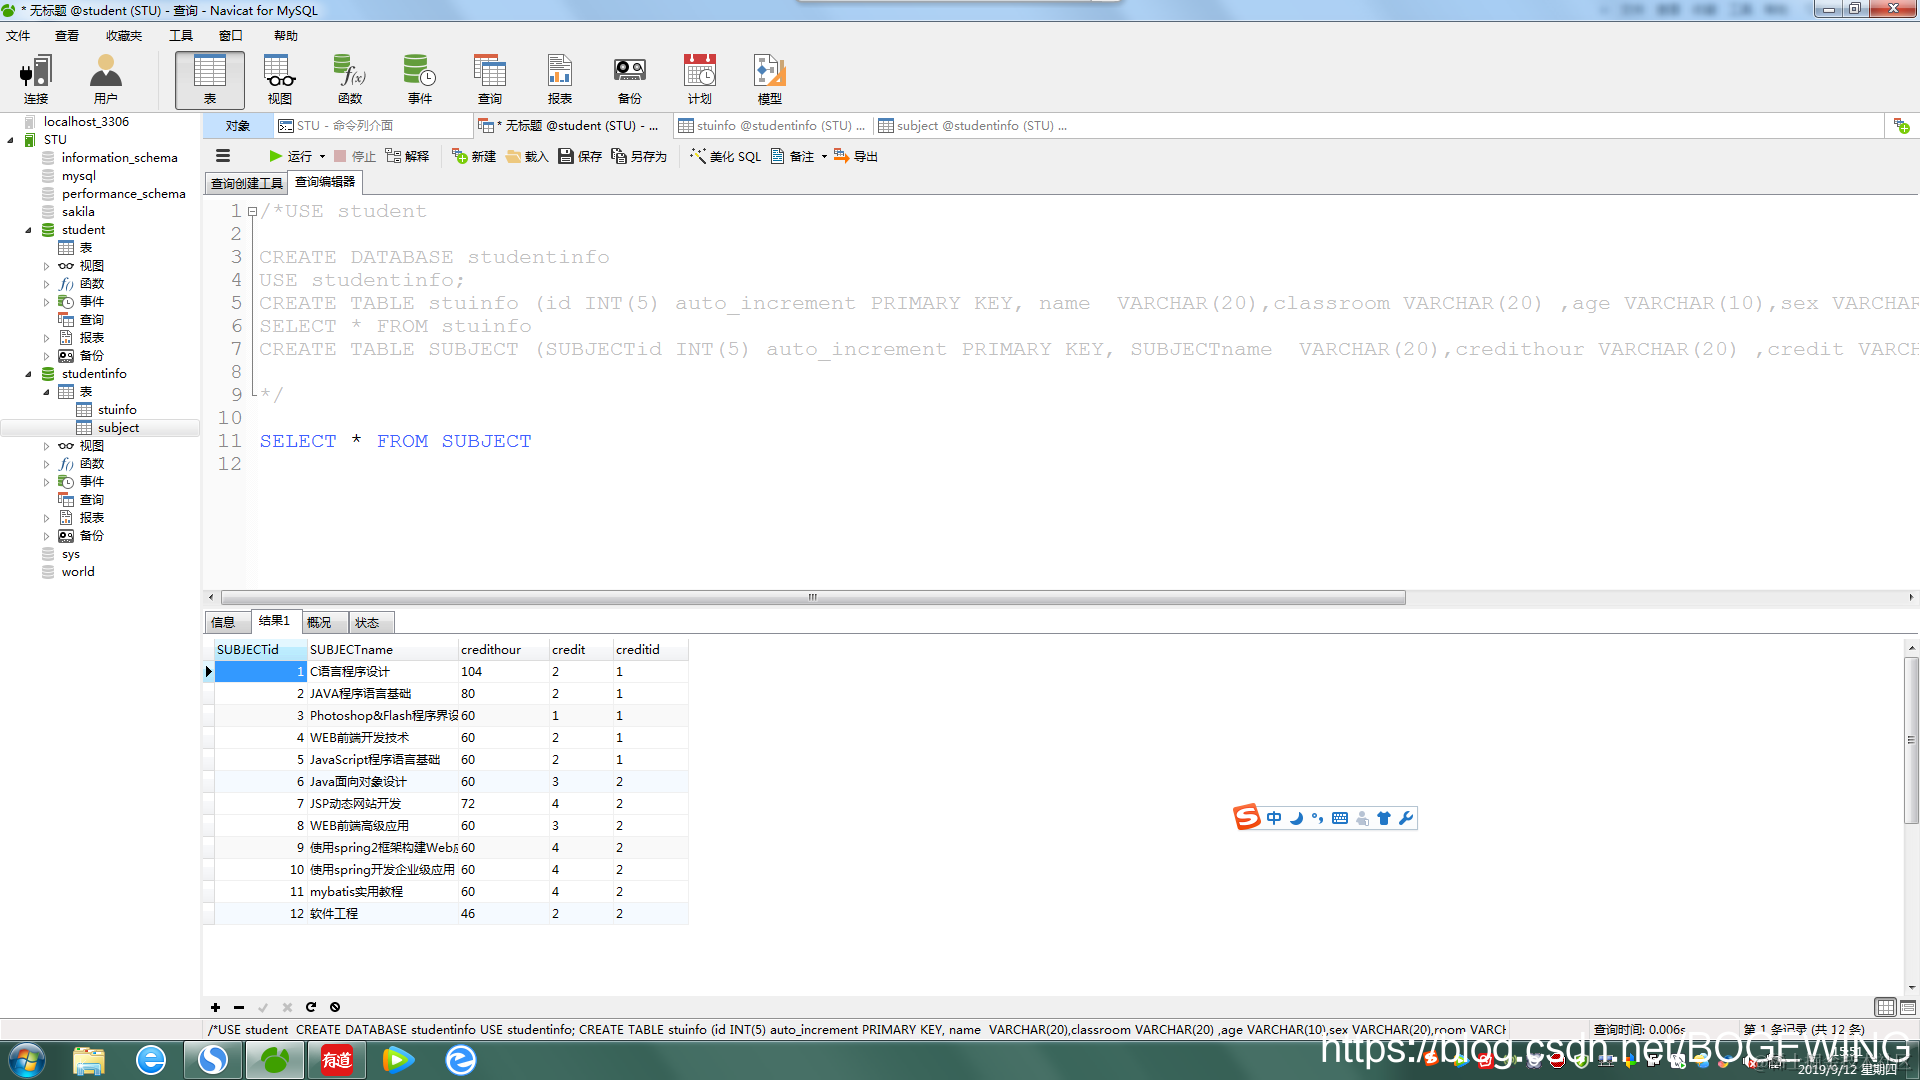Open the run options dropdown arrow
The width and height of the screenshot is (1920, 1080).
pyautogui.click(x=322, y=156)
